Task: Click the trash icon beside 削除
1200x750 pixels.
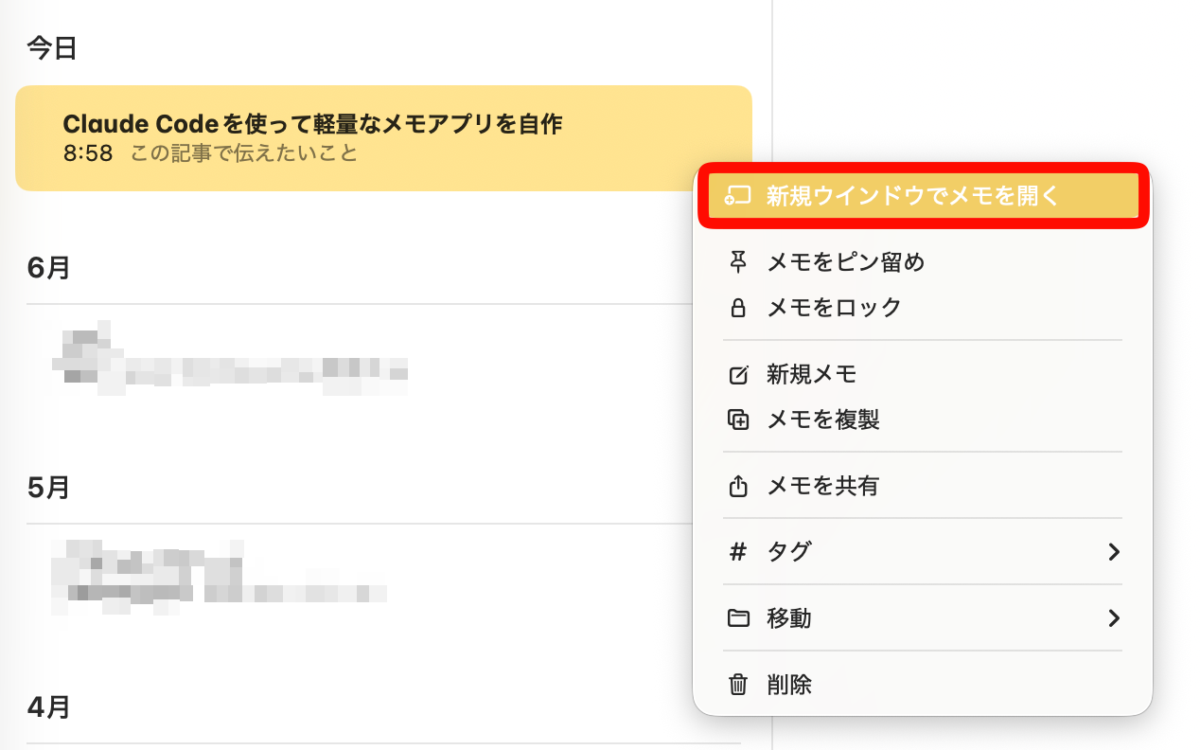Action: [738, 685]
